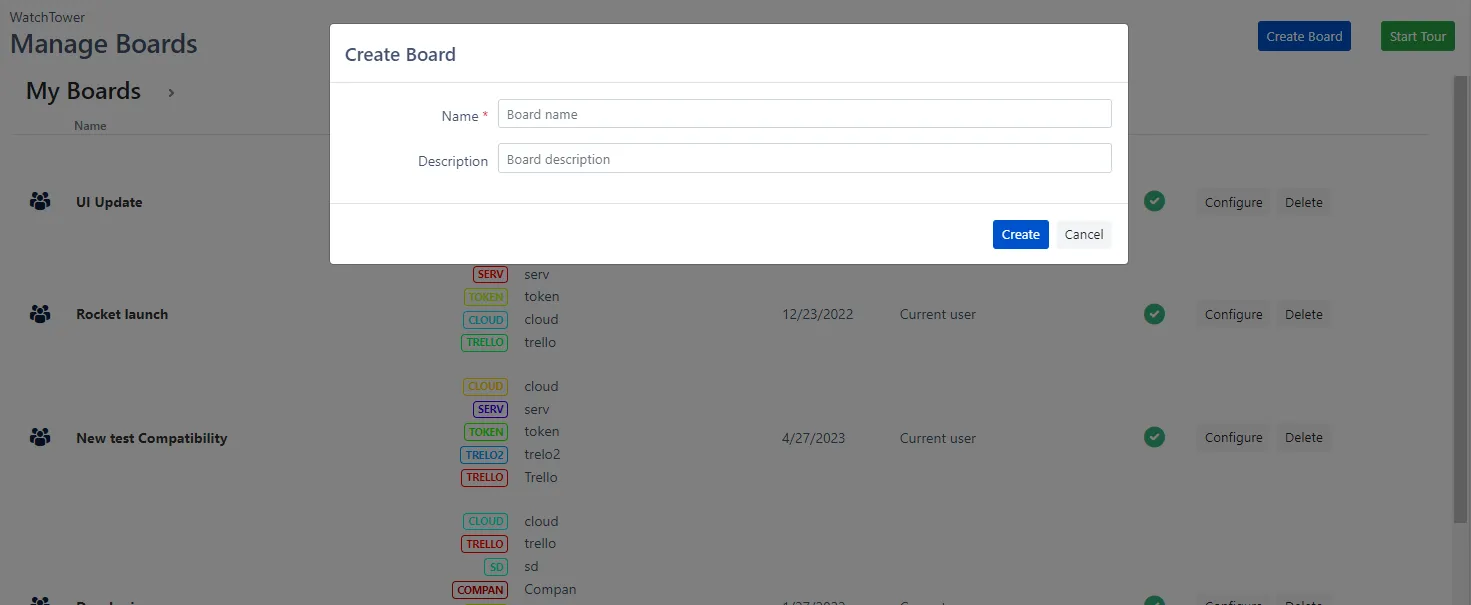Open the Rocket launch board name
Screen dimensions: 1471x605
coord(122,314)
